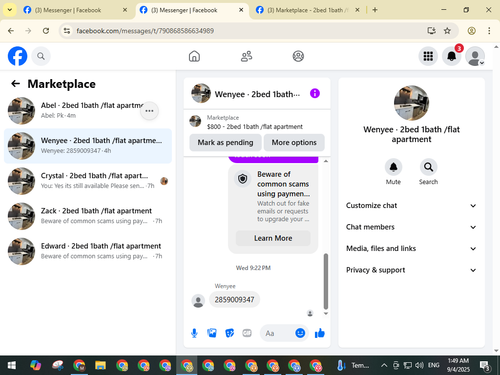This screenshot has width=500, height=375.
Task: Choose a sticker from the sticker icon
Action: point(229,333)
